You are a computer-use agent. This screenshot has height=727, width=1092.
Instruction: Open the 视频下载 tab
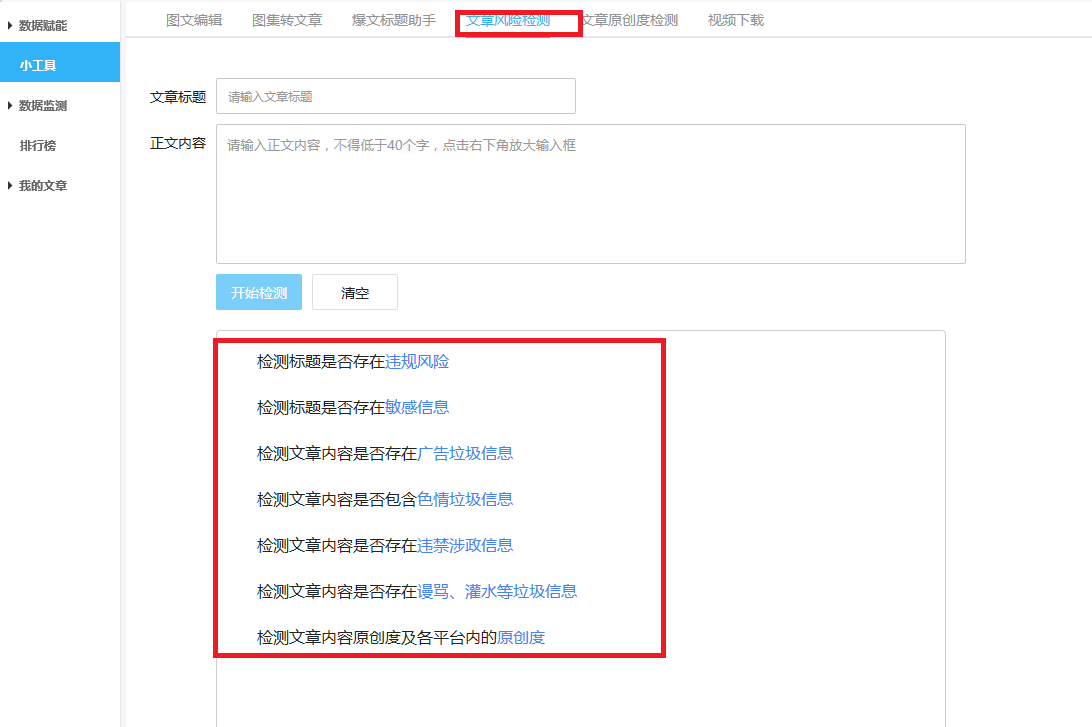[x=738, y=19]
